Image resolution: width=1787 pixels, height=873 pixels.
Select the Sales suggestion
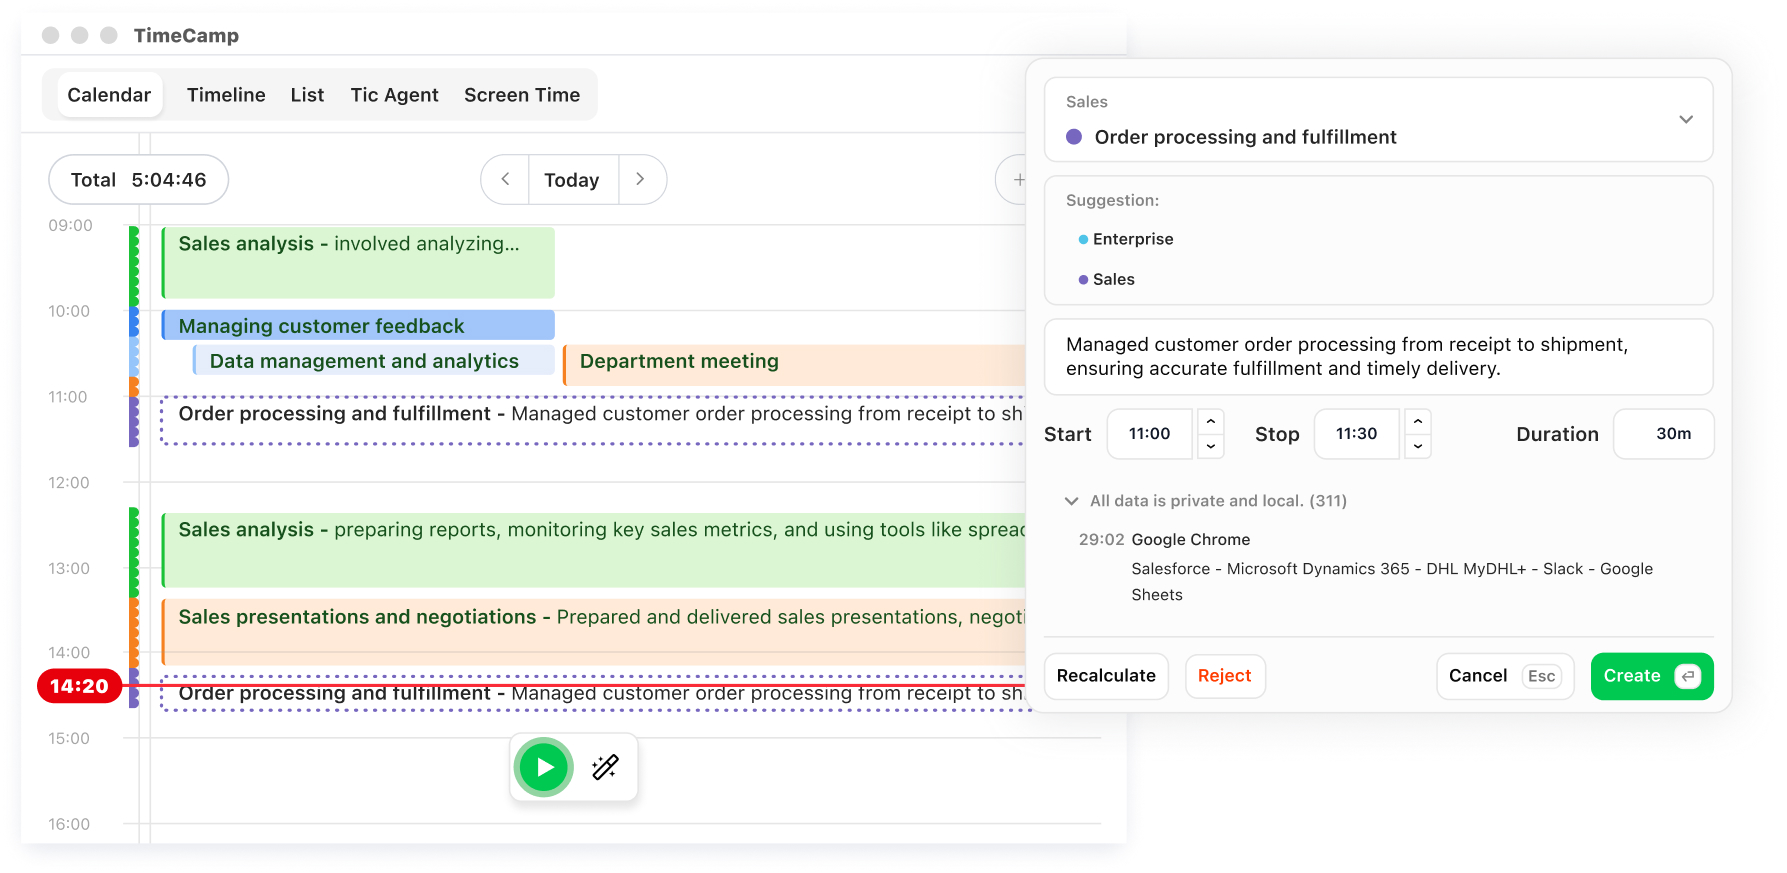click(1107, 279)
